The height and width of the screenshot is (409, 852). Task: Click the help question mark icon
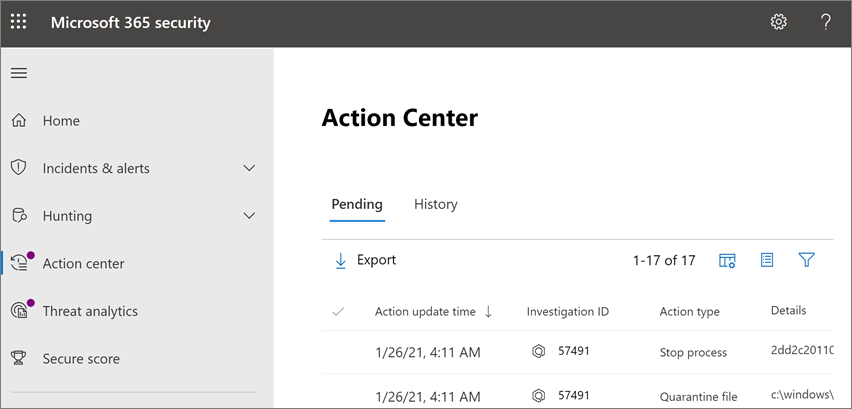pos(826,22)
